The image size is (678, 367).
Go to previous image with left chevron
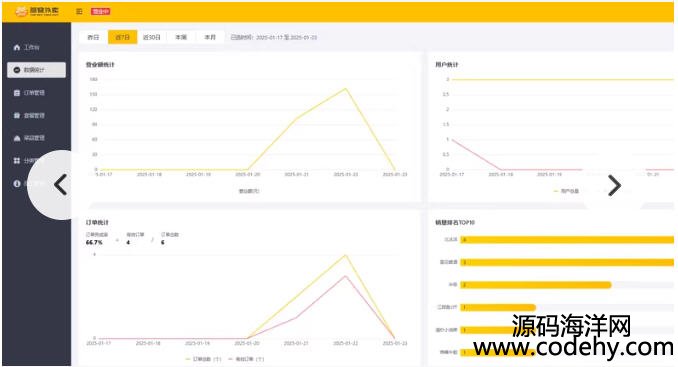point(61,185)
